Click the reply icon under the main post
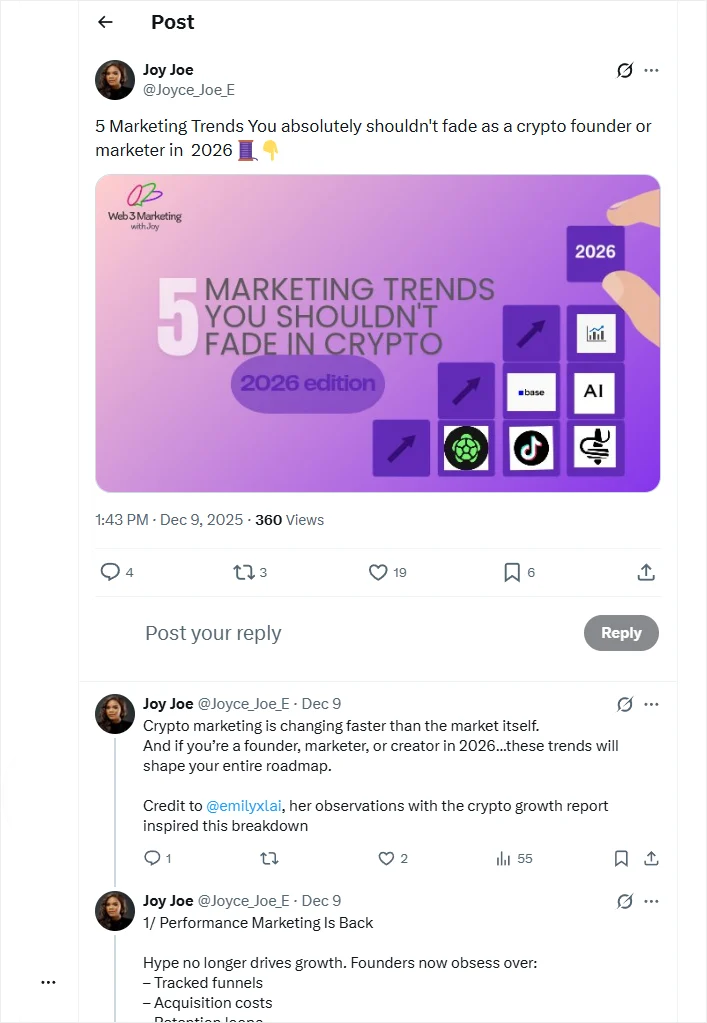 pyautogui.click(x=108, y=572)
